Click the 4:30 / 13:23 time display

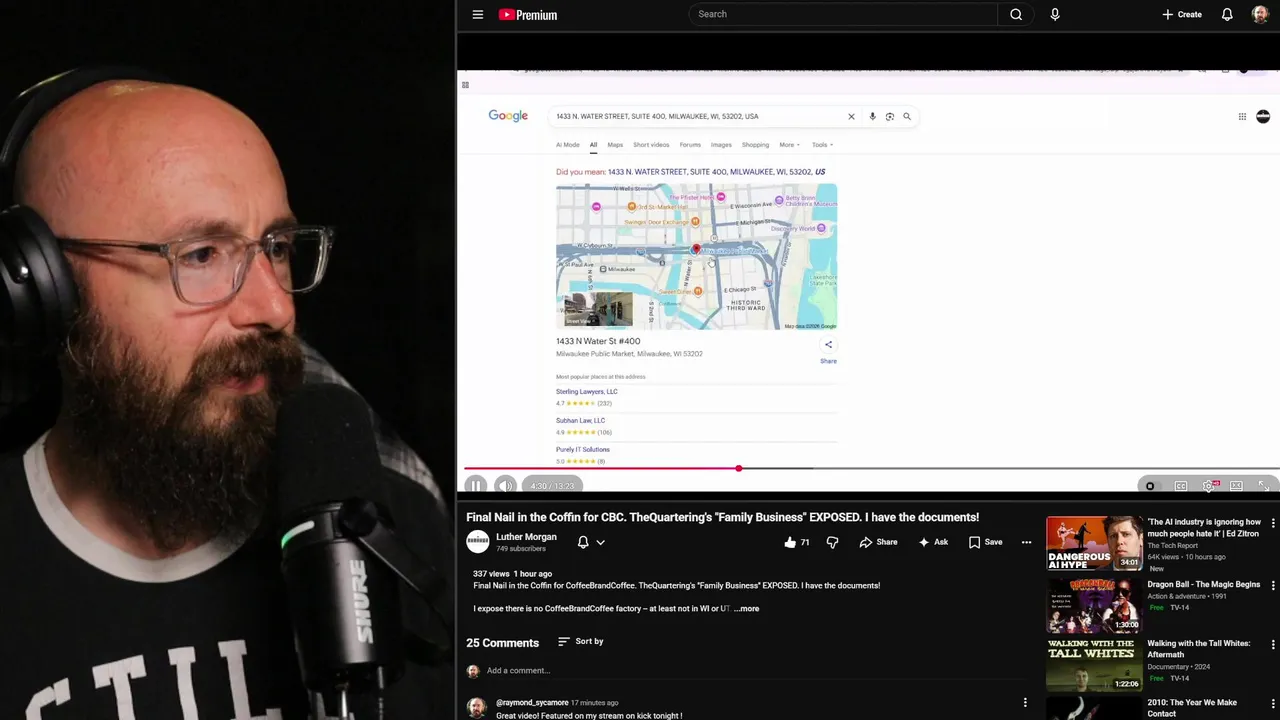pos(552,486)
